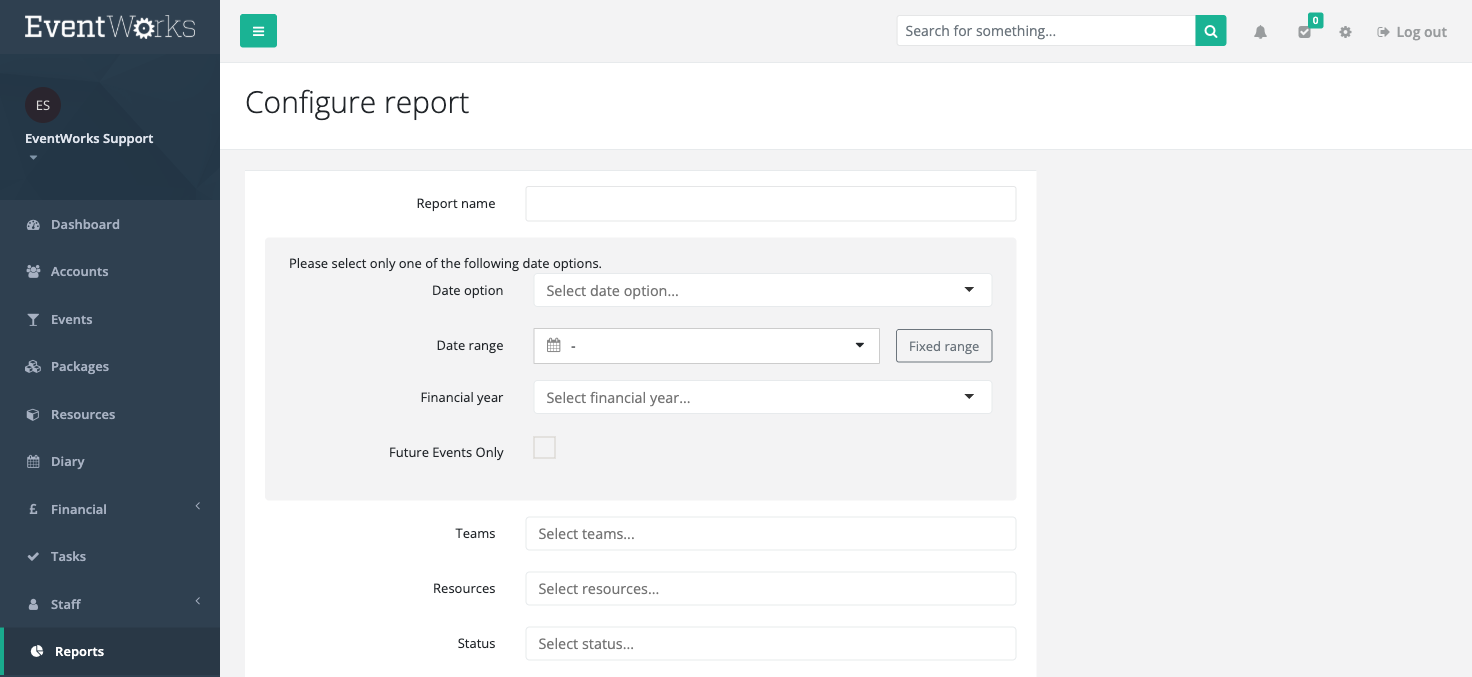Toggle the sidebar with the hamburger button
1472x677 pixels.
(258, 31)
